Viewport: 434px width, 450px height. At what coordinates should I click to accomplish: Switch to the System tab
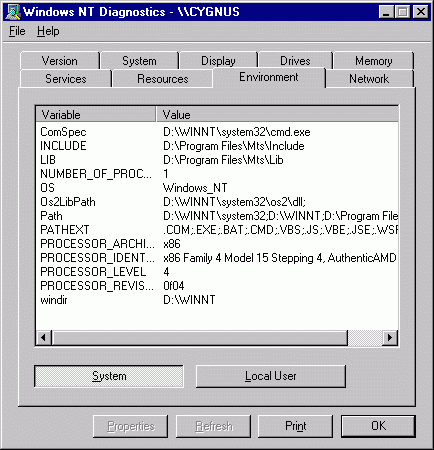[x=139, y=61]
